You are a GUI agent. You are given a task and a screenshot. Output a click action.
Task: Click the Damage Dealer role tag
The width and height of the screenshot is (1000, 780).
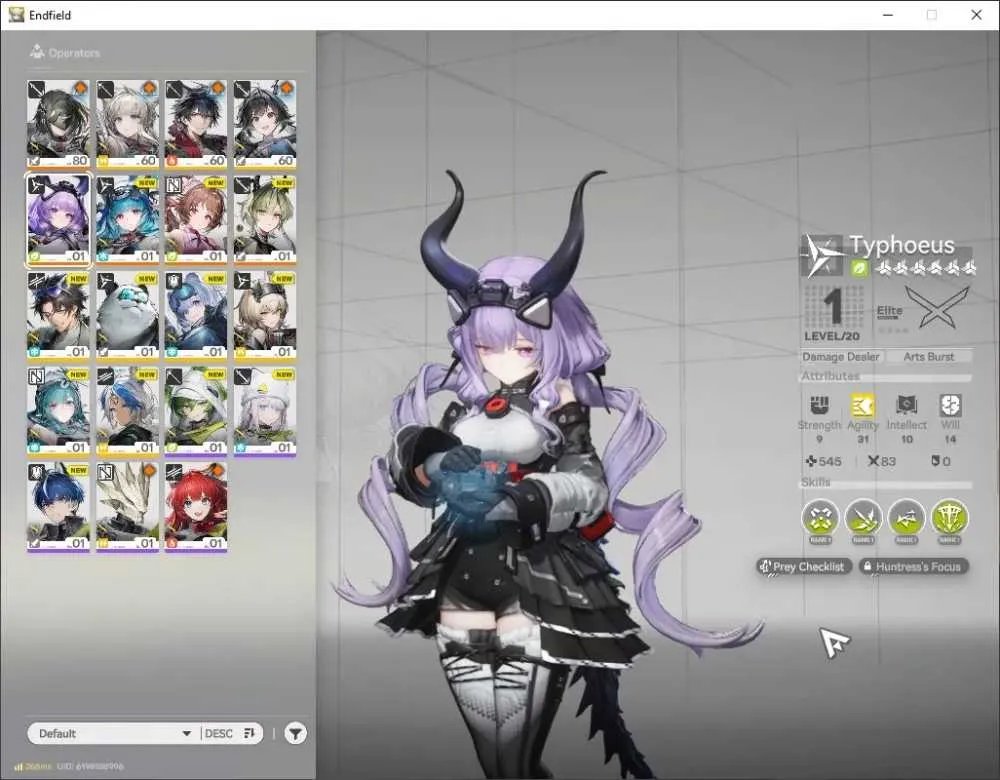841,357
